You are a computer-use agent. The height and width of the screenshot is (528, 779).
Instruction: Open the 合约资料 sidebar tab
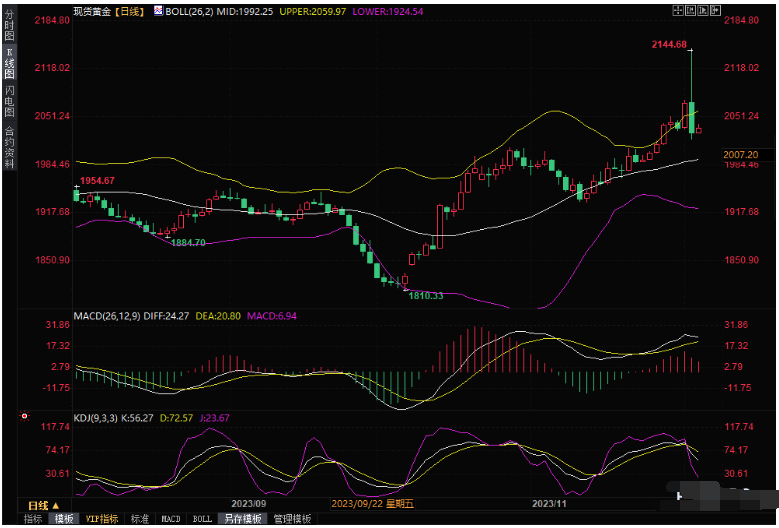click(x=9, y=147)
